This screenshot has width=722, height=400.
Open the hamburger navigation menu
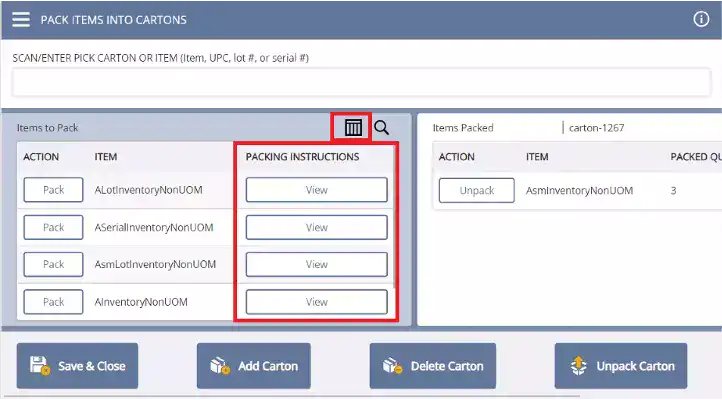click(x=20, y=20)
